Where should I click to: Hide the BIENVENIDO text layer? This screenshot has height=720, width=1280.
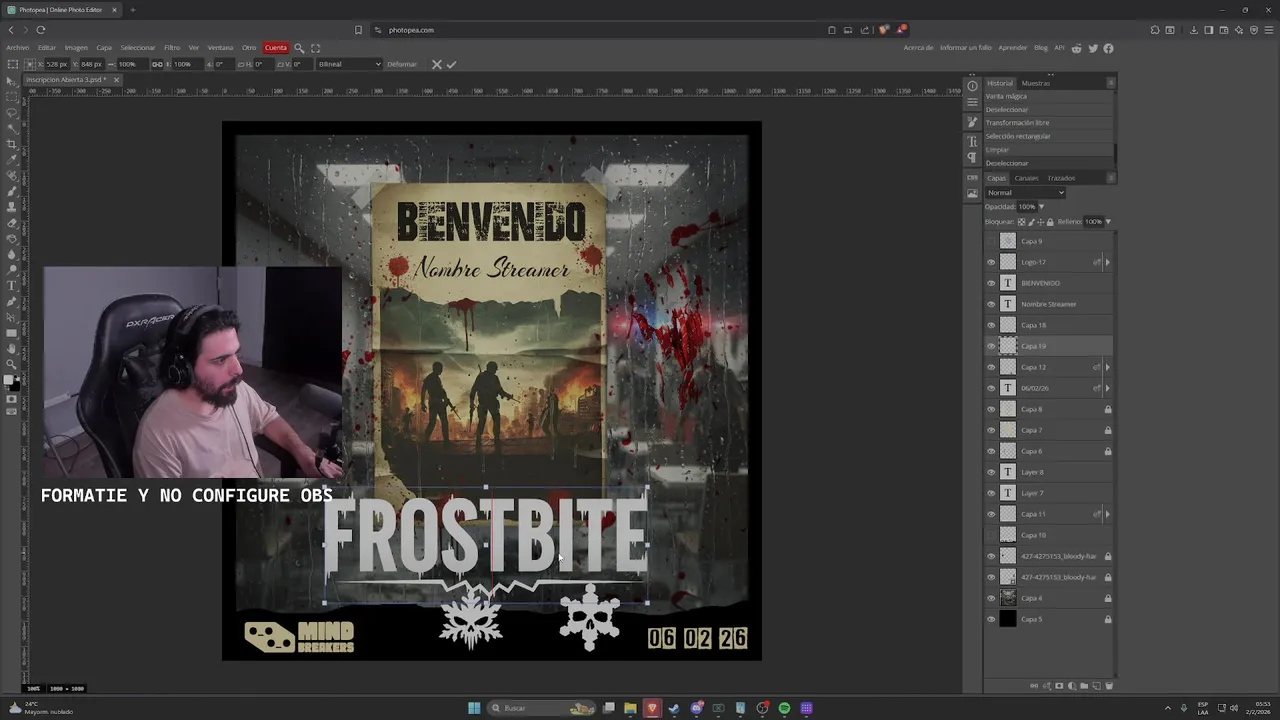[x=991, y=283]
